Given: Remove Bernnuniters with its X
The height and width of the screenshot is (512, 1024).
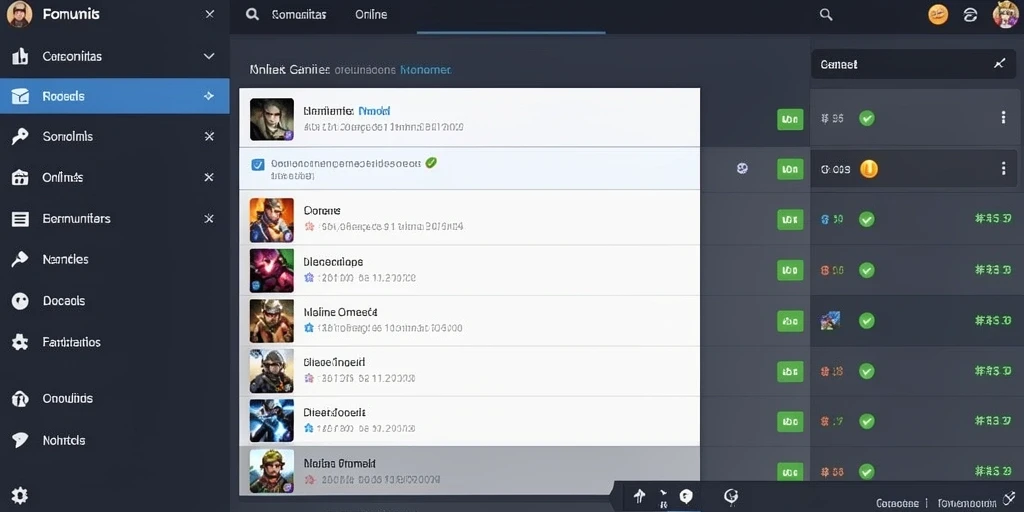Looking at the screenshot, I should pos(209,218).
